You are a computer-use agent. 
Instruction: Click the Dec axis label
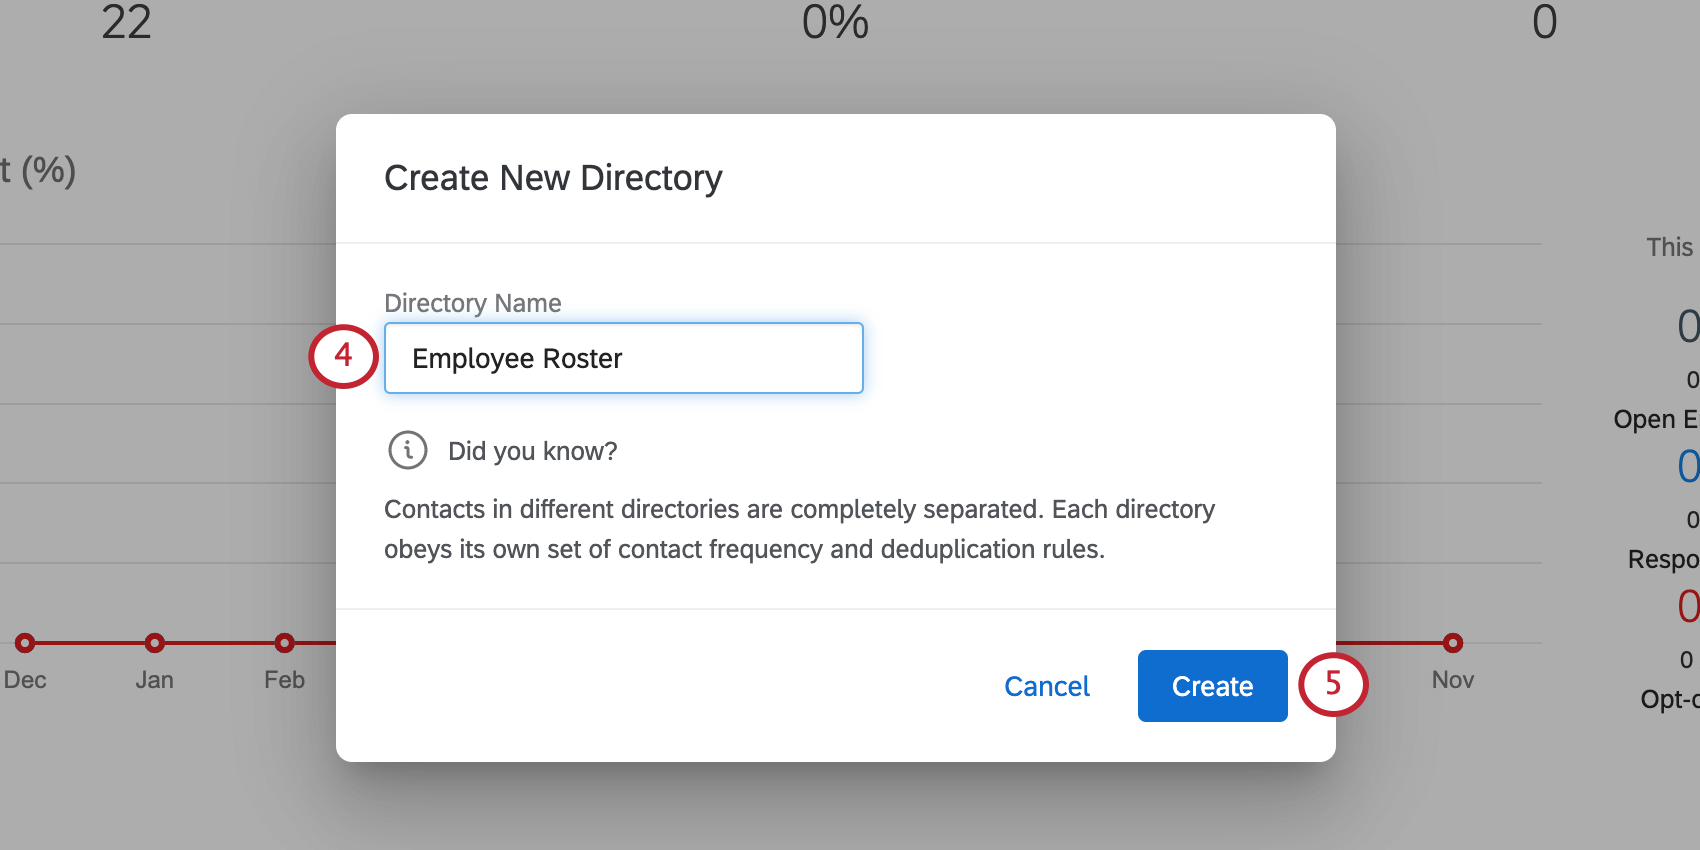(25, 680)
